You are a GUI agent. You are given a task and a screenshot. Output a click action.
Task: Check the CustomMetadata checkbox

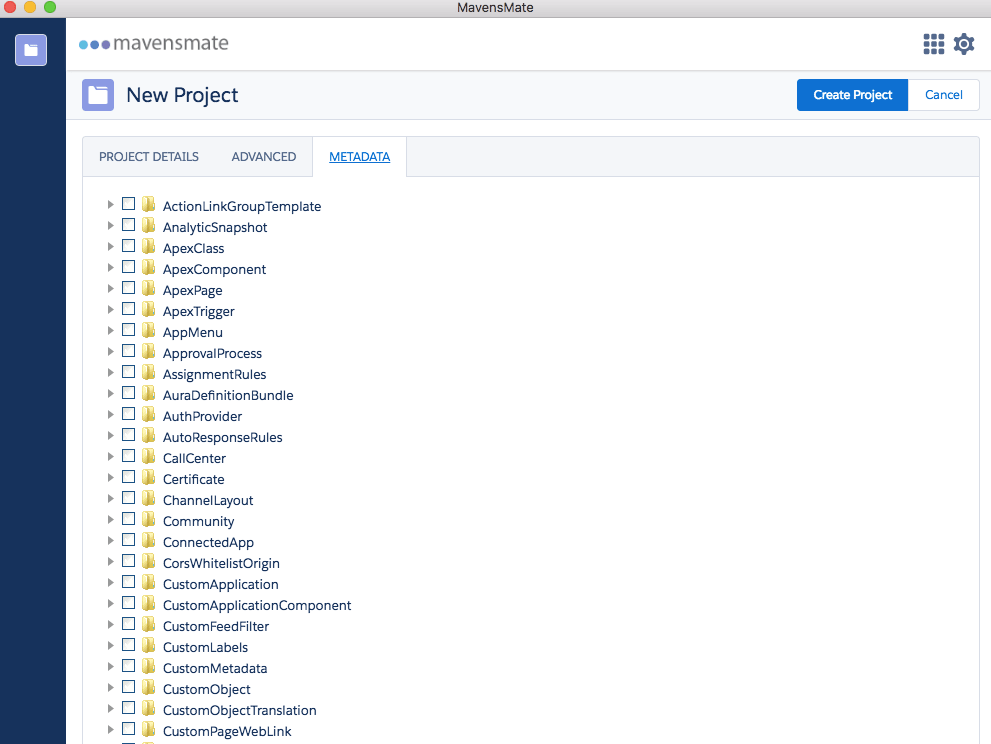(x=128, y=666)
